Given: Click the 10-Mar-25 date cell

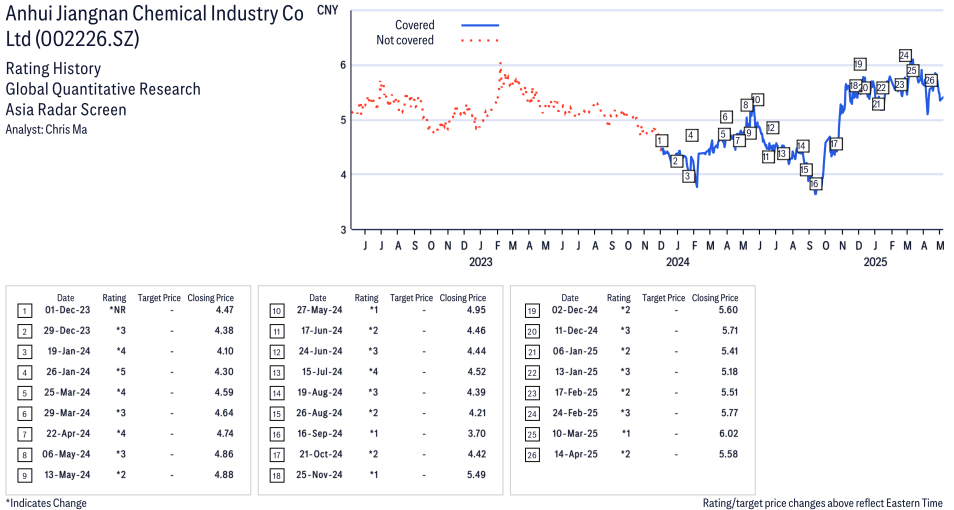Looking at the screenshot, I should tap(575, 433).
